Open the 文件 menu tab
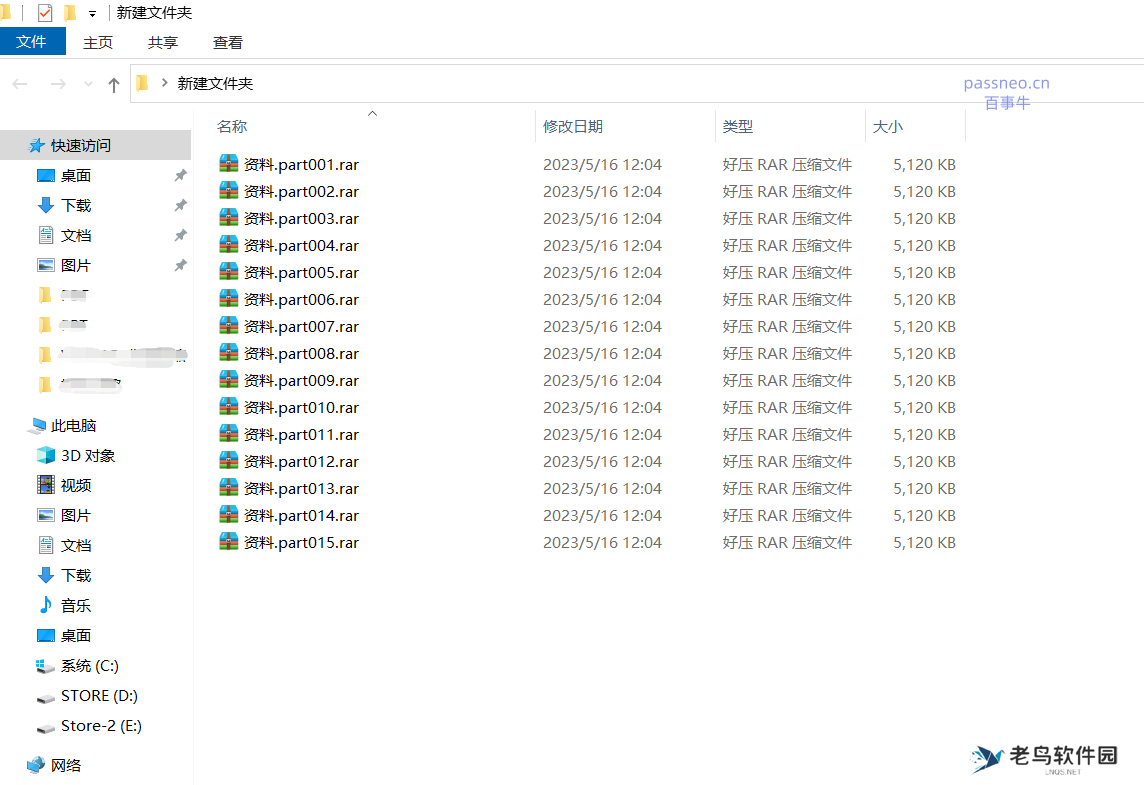 (32, 42)
